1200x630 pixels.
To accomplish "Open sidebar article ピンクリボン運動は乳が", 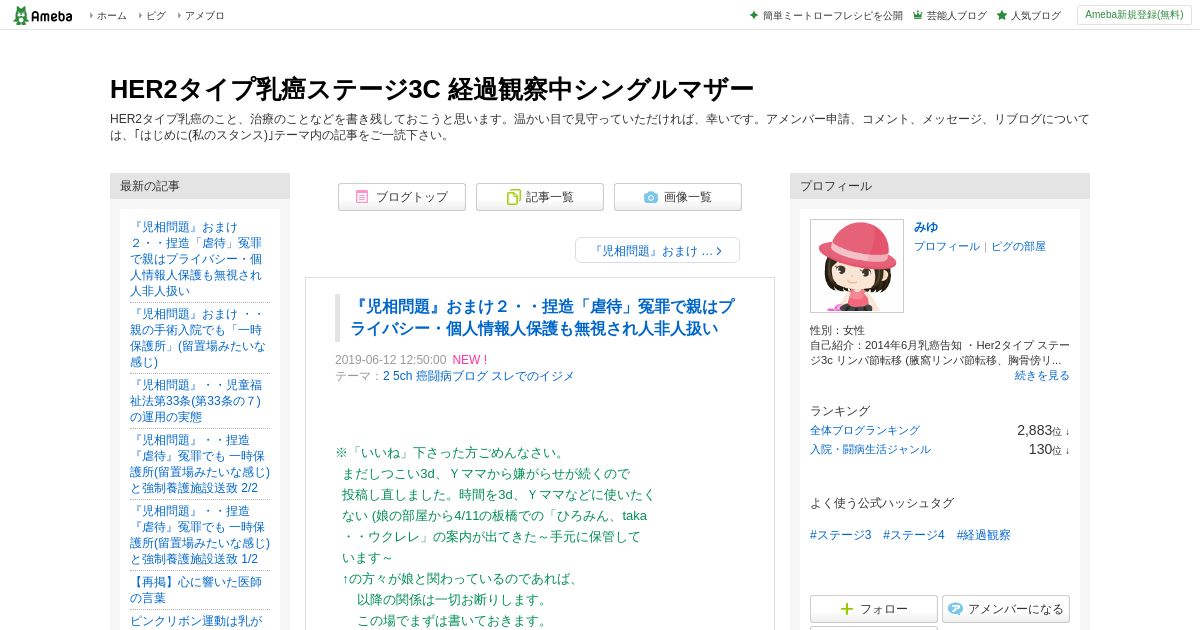I will point(196,621).
